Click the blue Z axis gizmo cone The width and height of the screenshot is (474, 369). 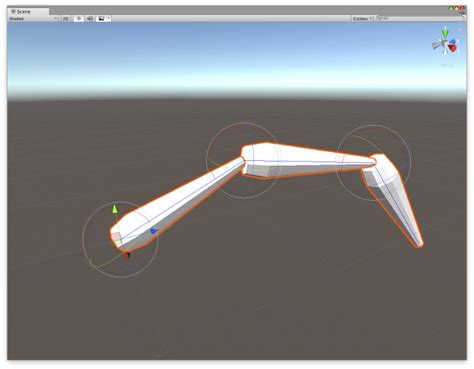tap(452, 42)
